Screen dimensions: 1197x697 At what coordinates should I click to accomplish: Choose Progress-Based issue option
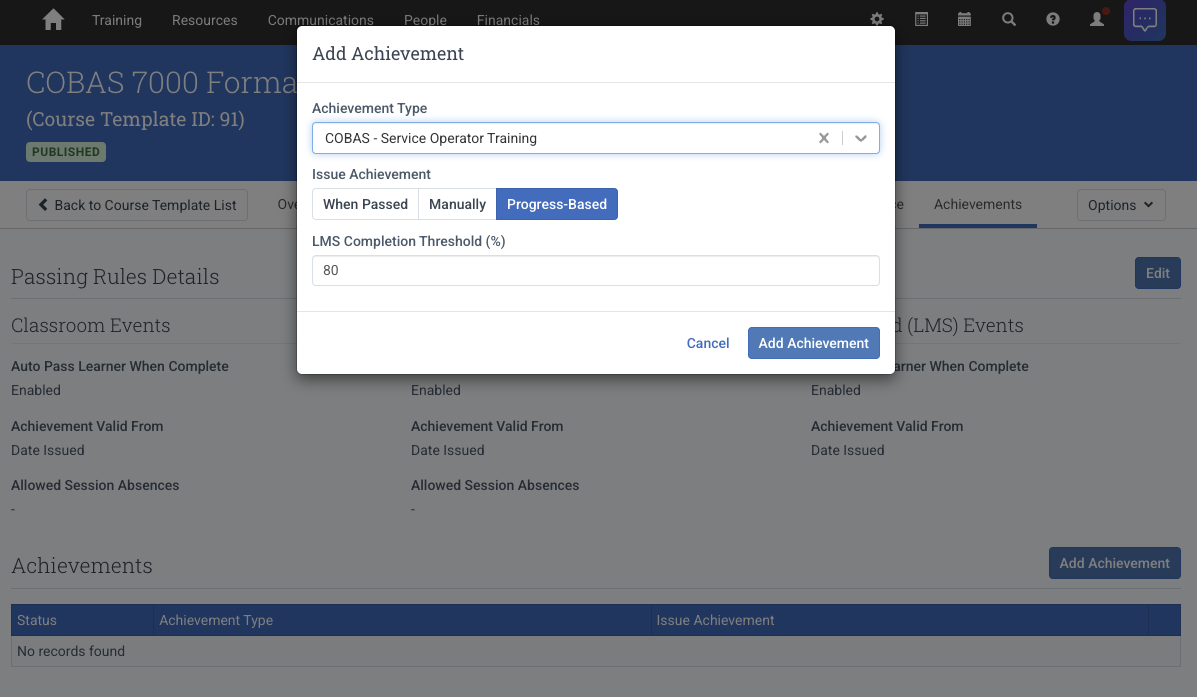click(x=557, y=204)
